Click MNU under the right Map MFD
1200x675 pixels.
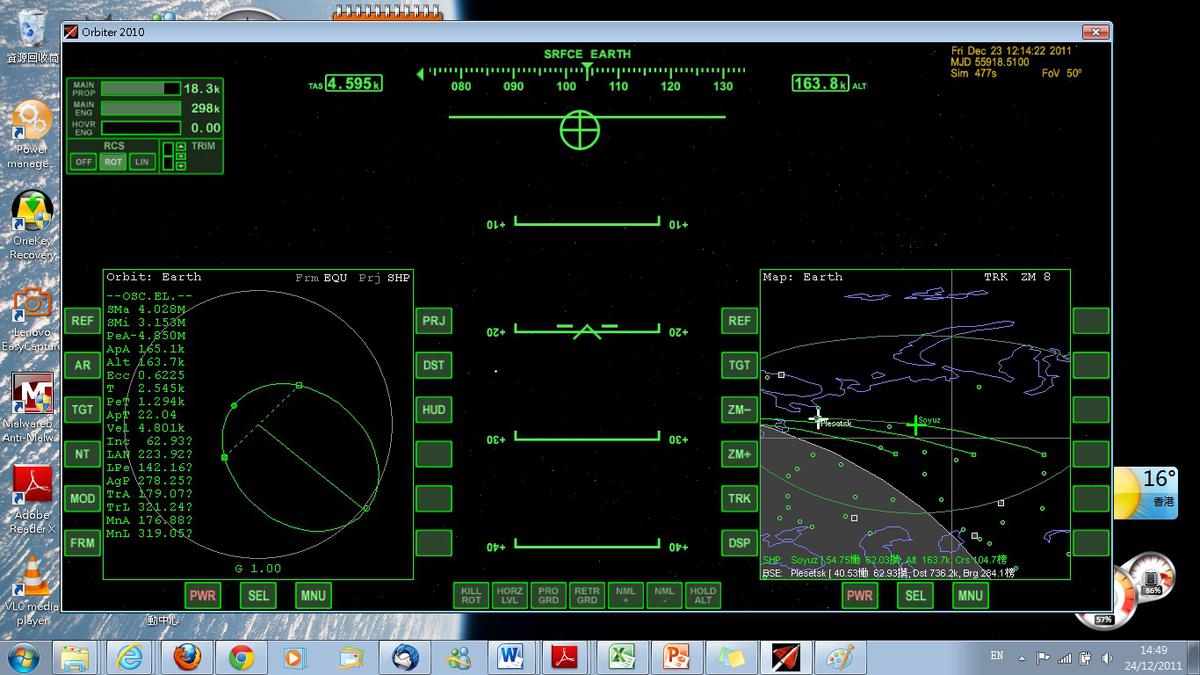[x=970, y=595]
